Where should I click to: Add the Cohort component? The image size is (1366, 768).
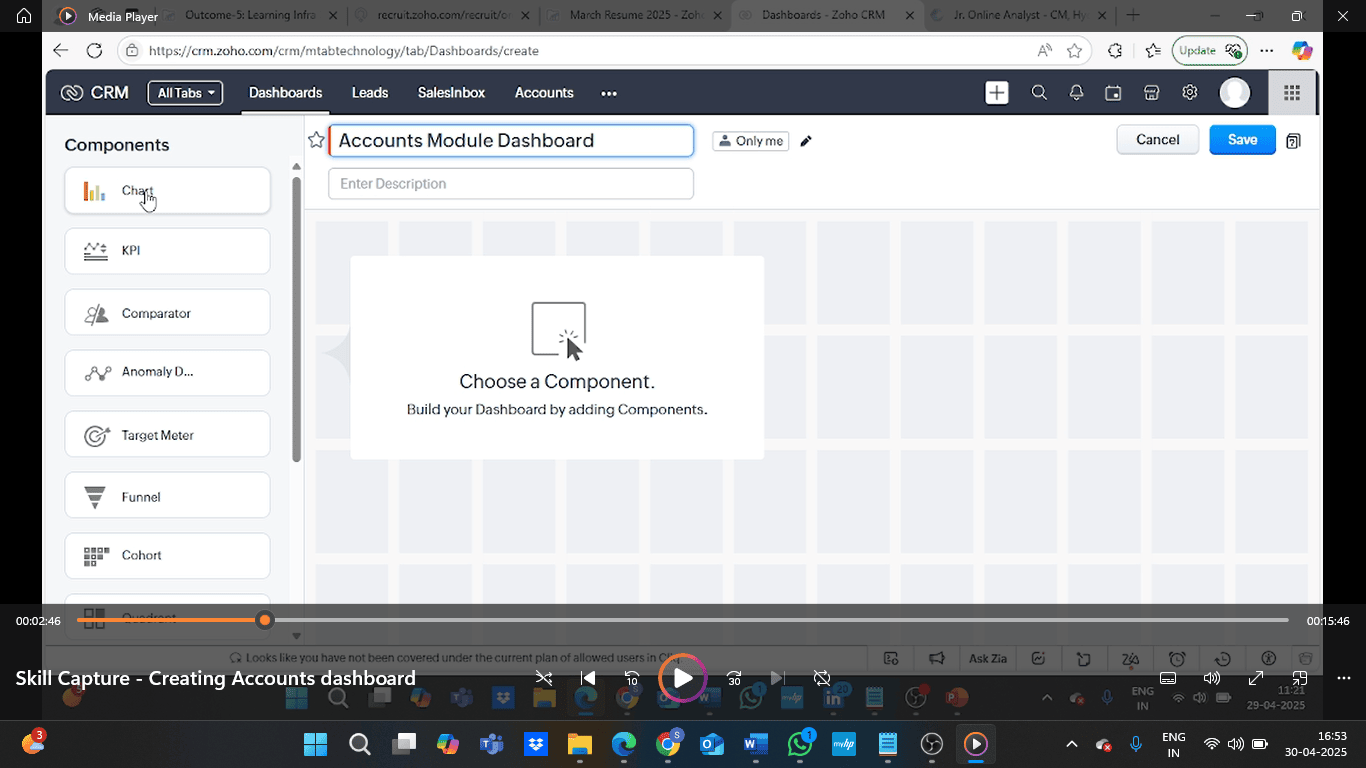(167, 556)
